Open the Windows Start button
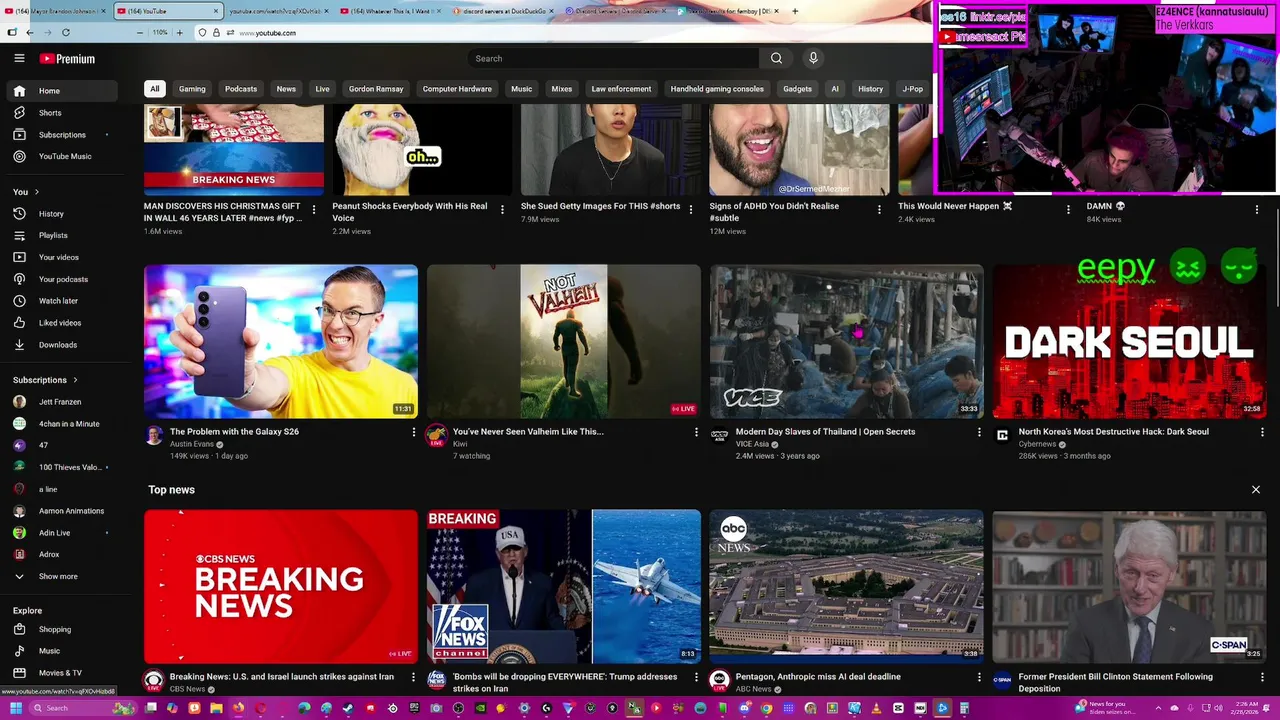 (14, 708)
